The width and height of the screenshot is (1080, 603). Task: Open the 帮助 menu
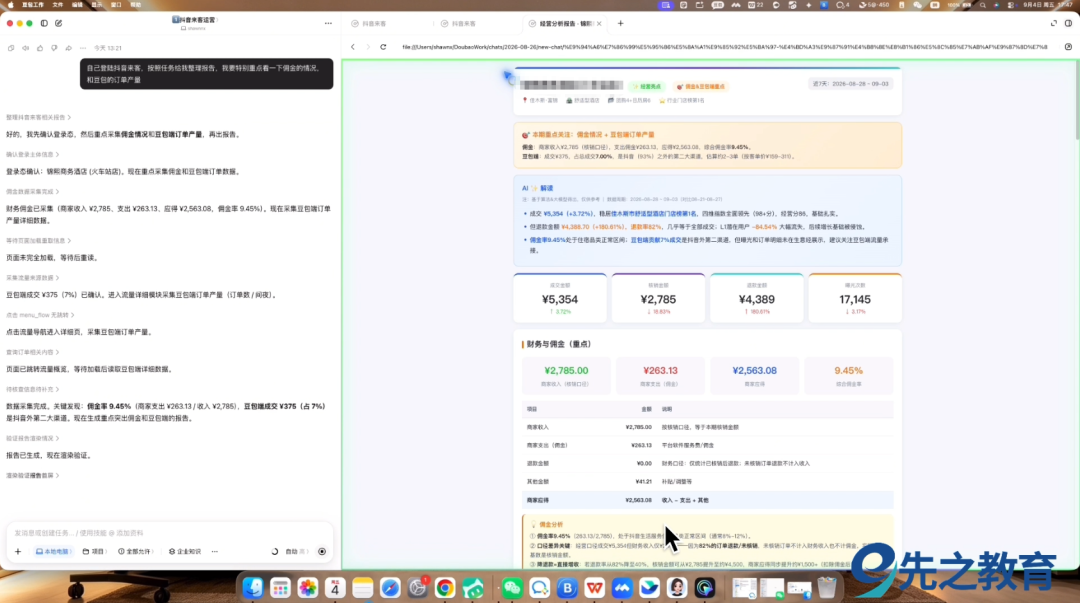coord(136,5)
